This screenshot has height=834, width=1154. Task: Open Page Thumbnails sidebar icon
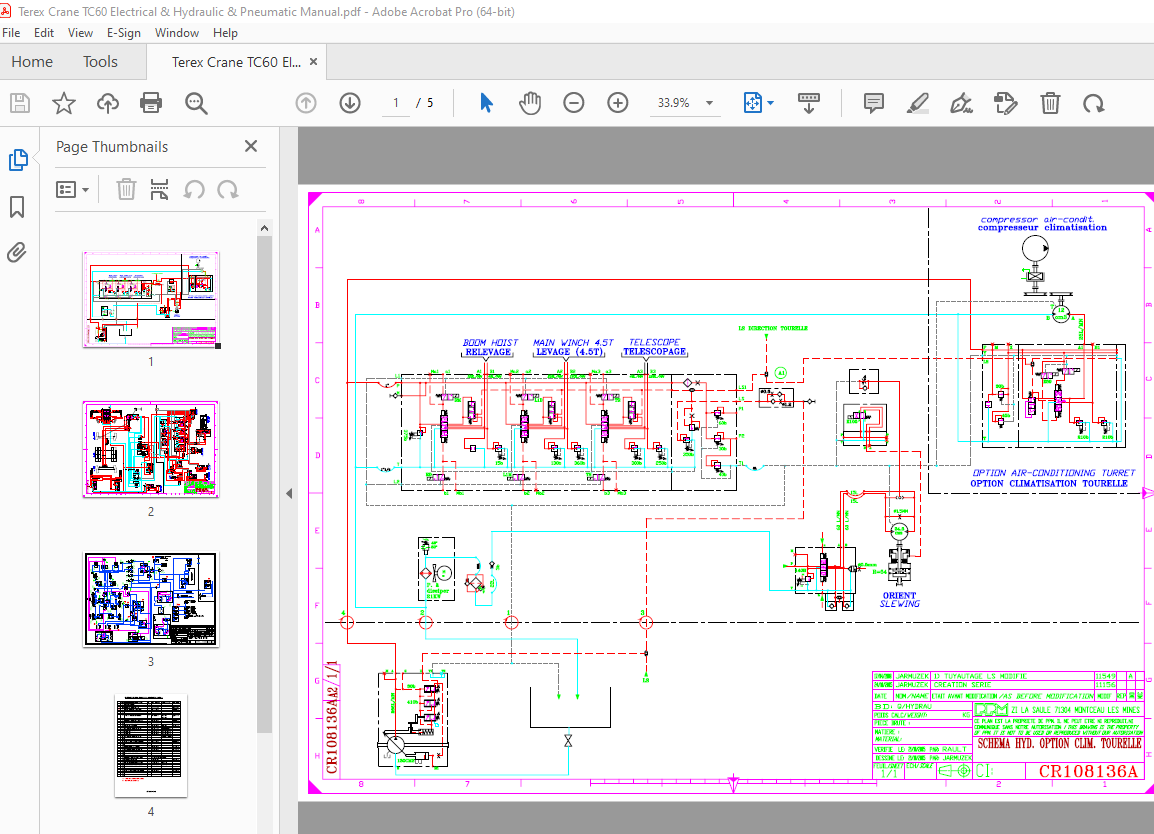coord(18,160)
